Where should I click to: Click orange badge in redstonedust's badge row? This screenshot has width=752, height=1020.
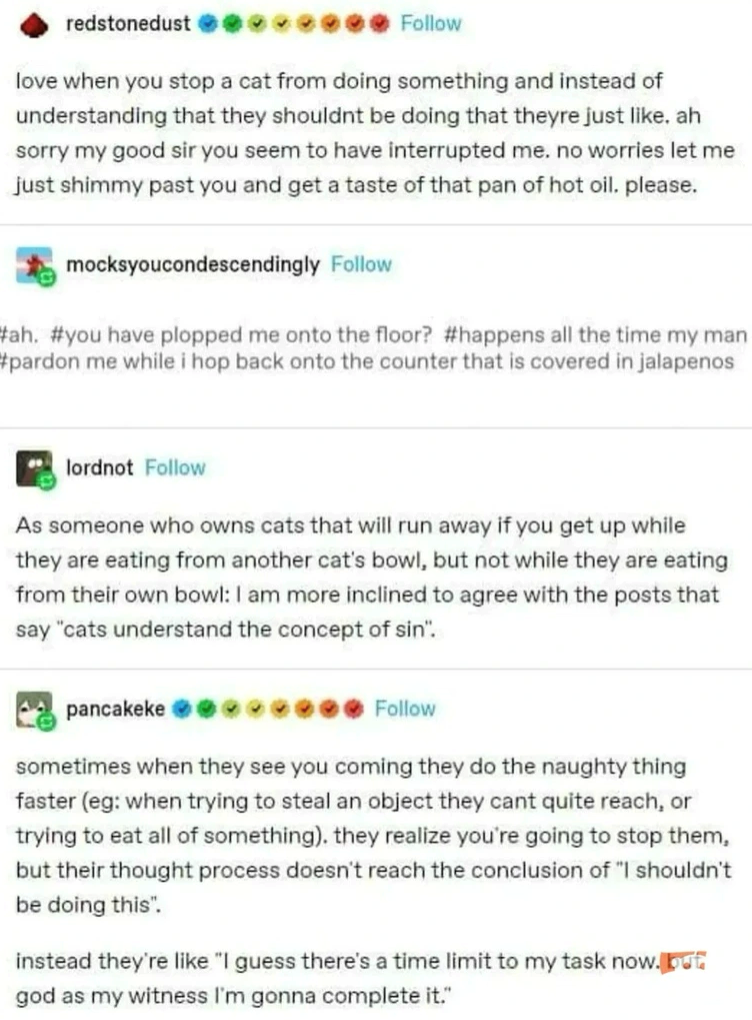pos(331,24)
